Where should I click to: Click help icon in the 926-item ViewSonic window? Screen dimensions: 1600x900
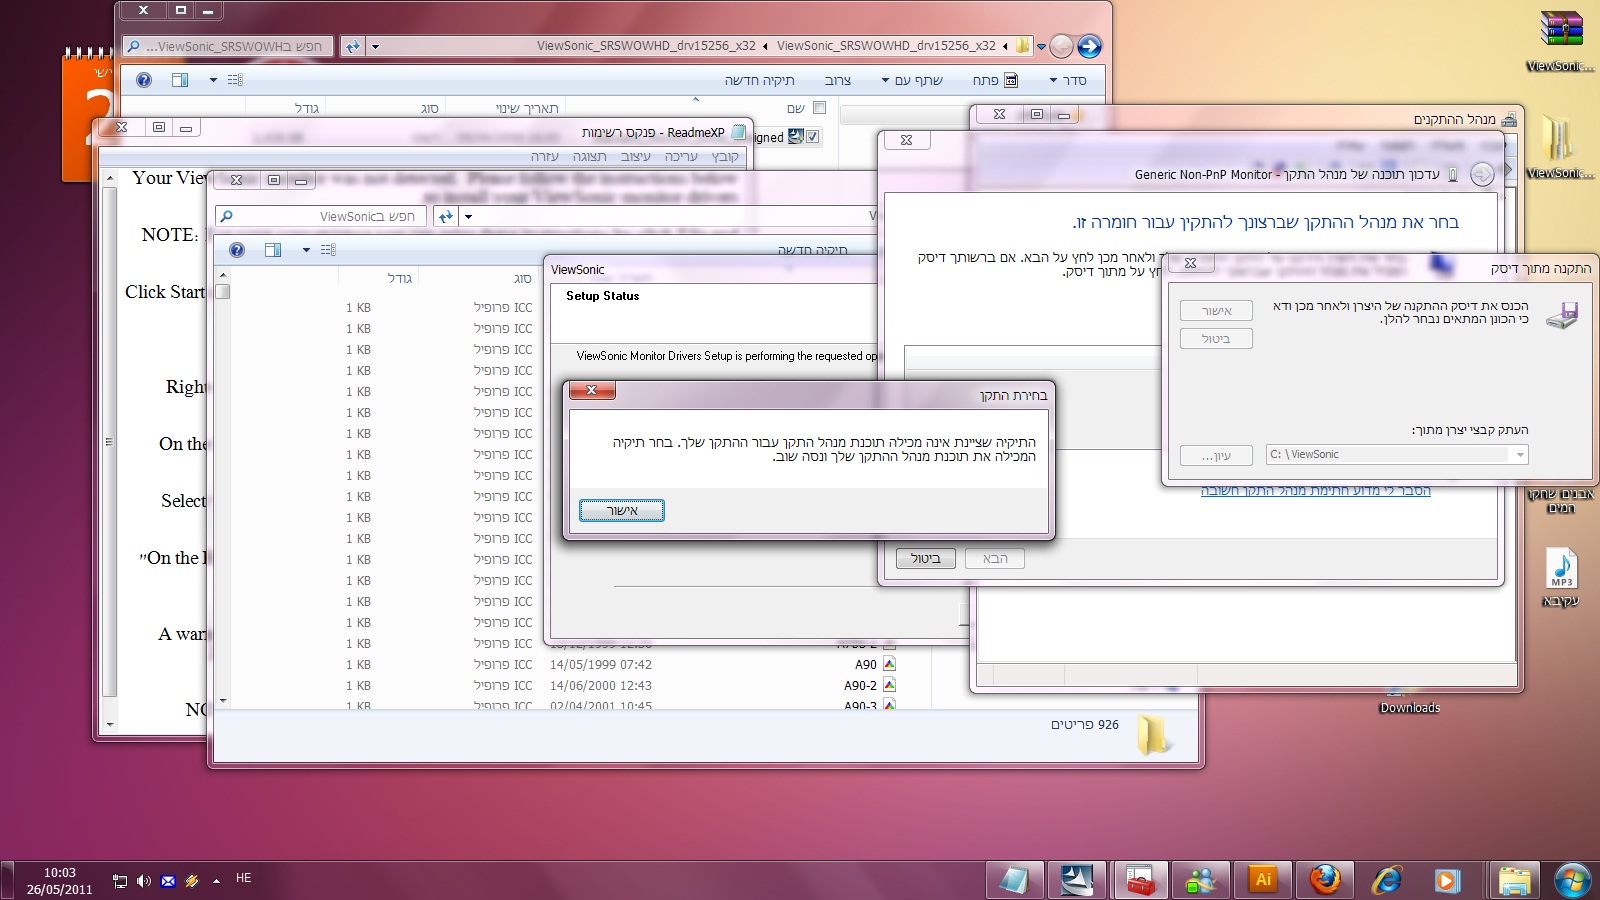point(237,250)
